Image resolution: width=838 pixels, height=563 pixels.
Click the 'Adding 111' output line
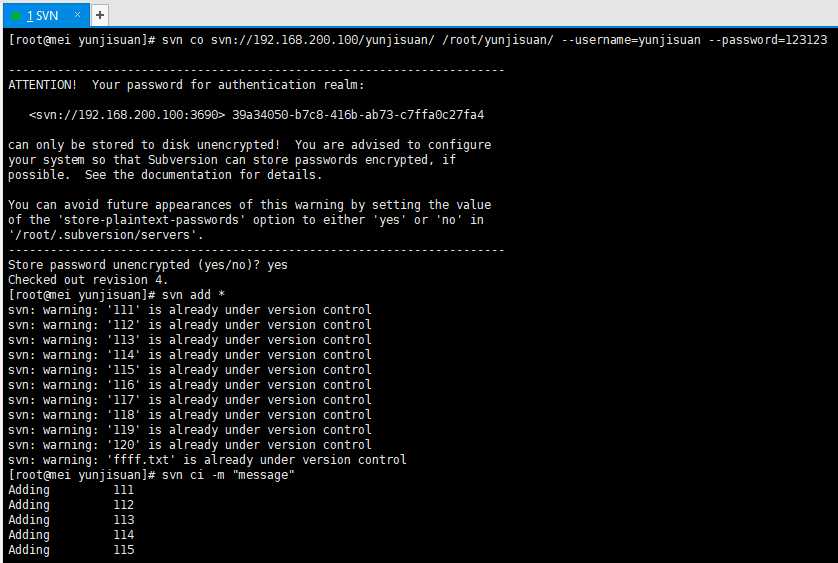coord(70,490)
